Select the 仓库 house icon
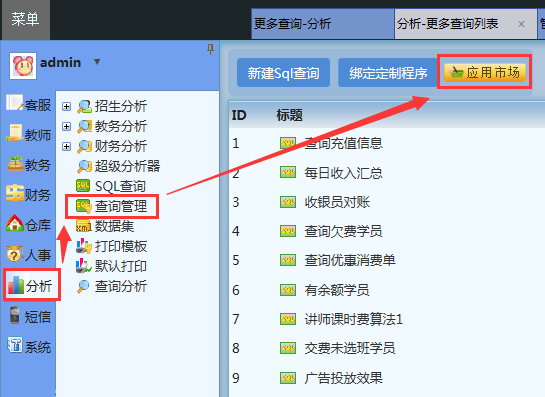545x397 pixels. click(14, 224)
